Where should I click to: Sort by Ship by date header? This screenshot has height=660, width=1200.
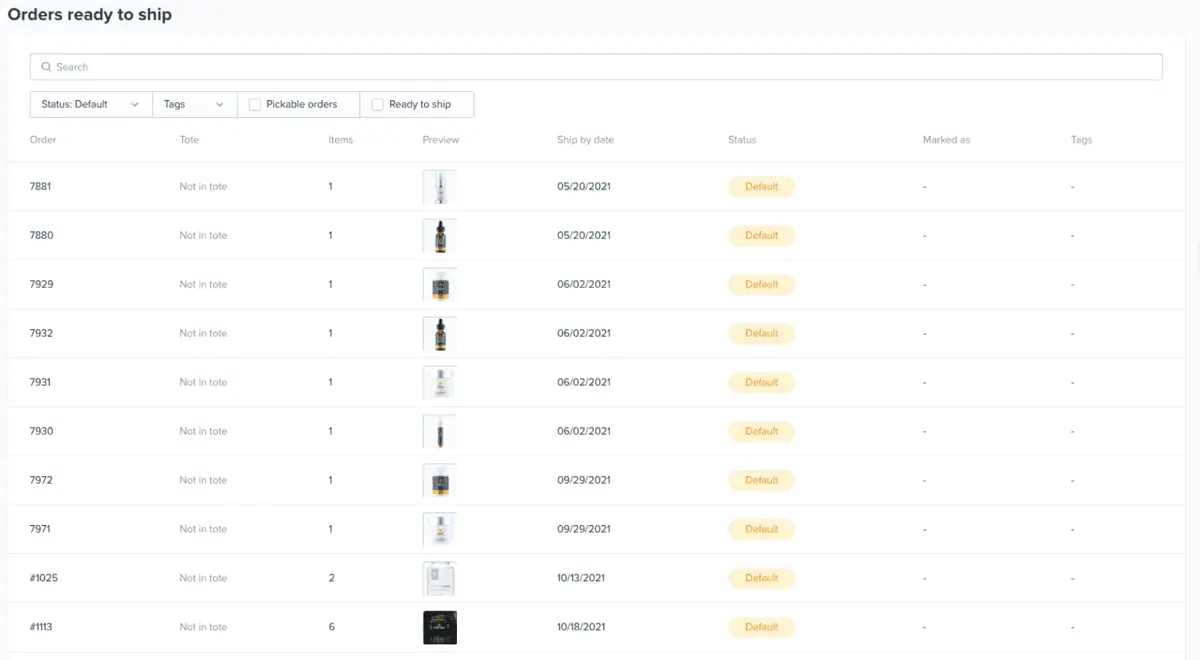[585, 140]
